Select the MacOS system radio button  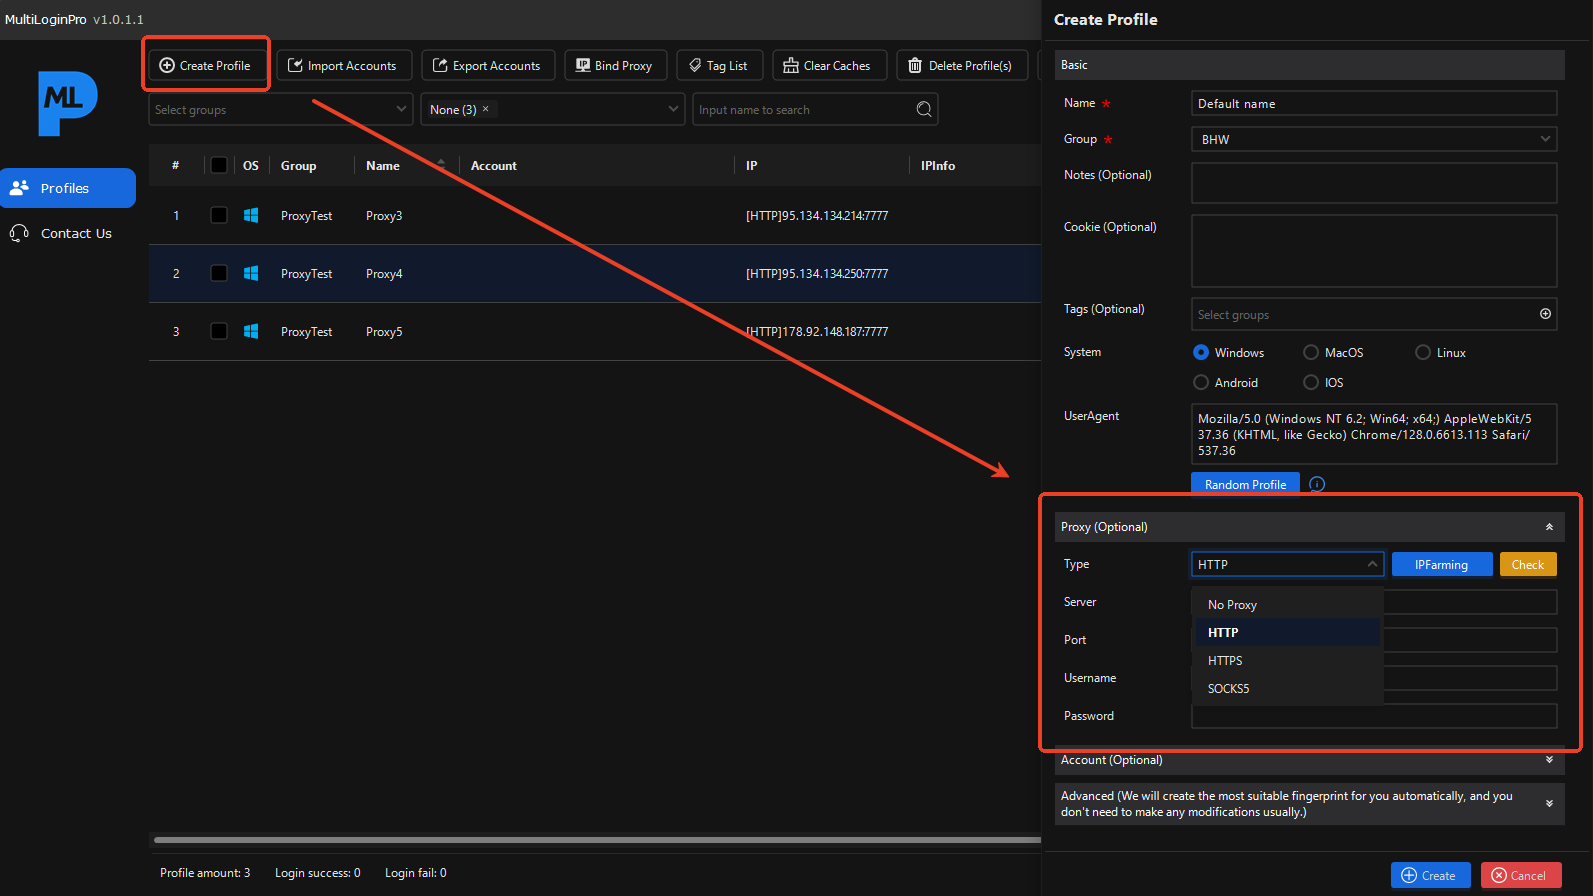pyautogui.click(x=1311, y=352)
